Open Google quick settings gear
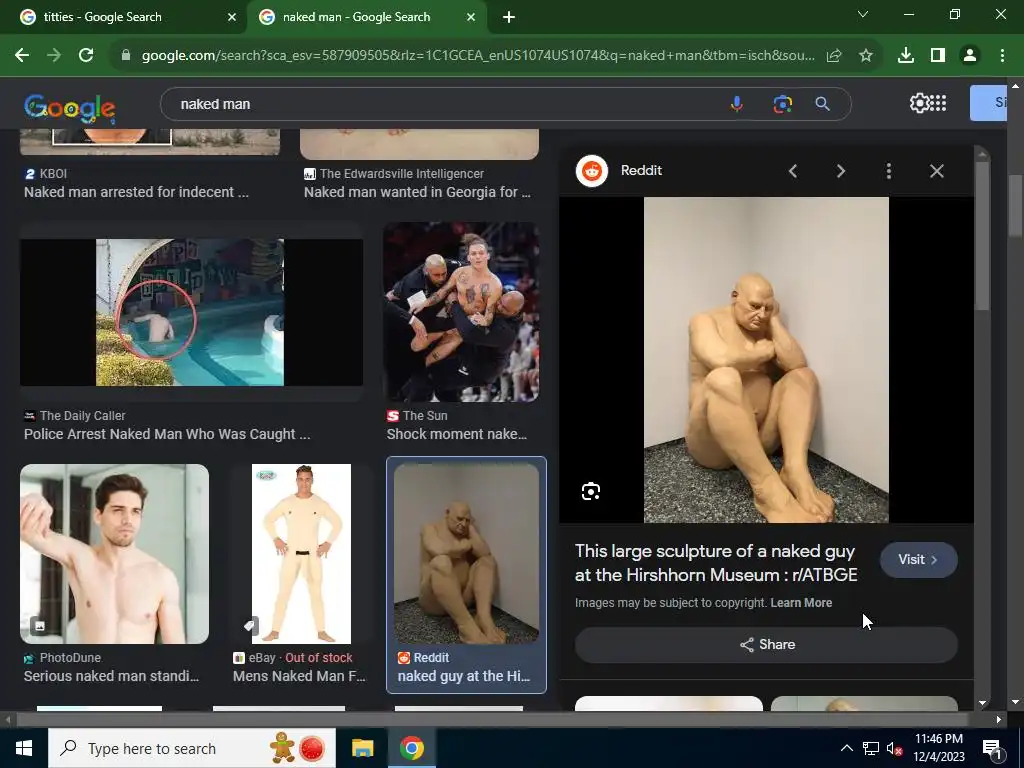 pyautogui.click(x=919, y=103)
